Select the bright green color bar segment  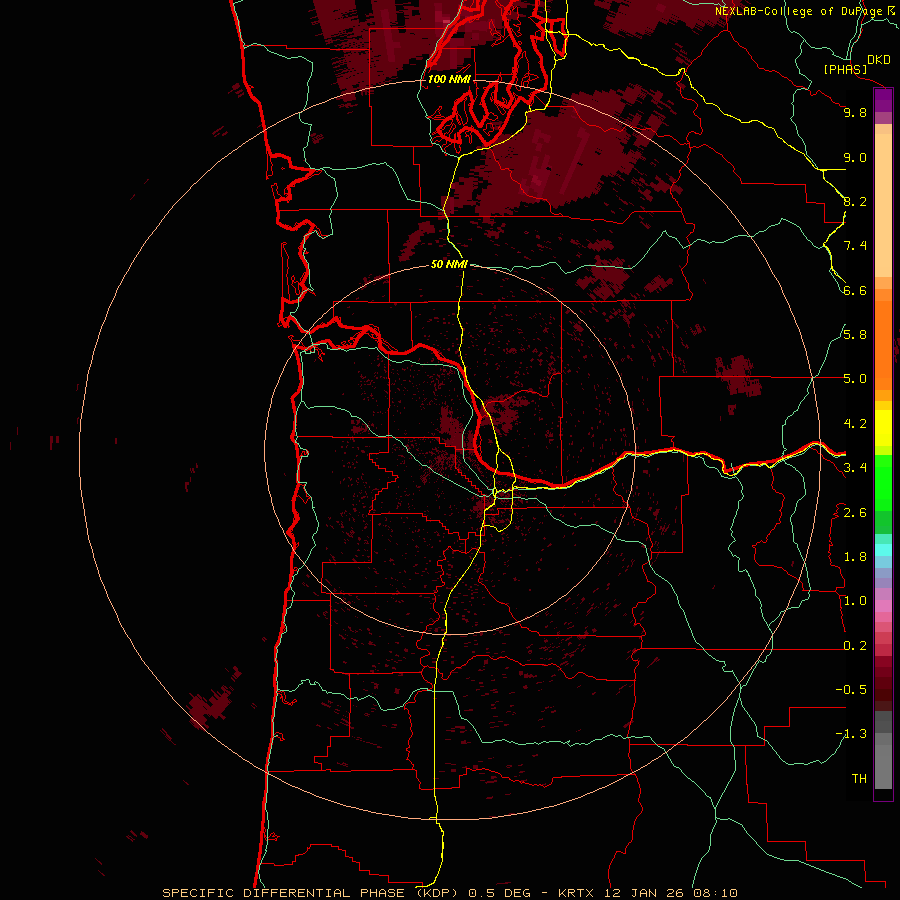pos(883,482)
